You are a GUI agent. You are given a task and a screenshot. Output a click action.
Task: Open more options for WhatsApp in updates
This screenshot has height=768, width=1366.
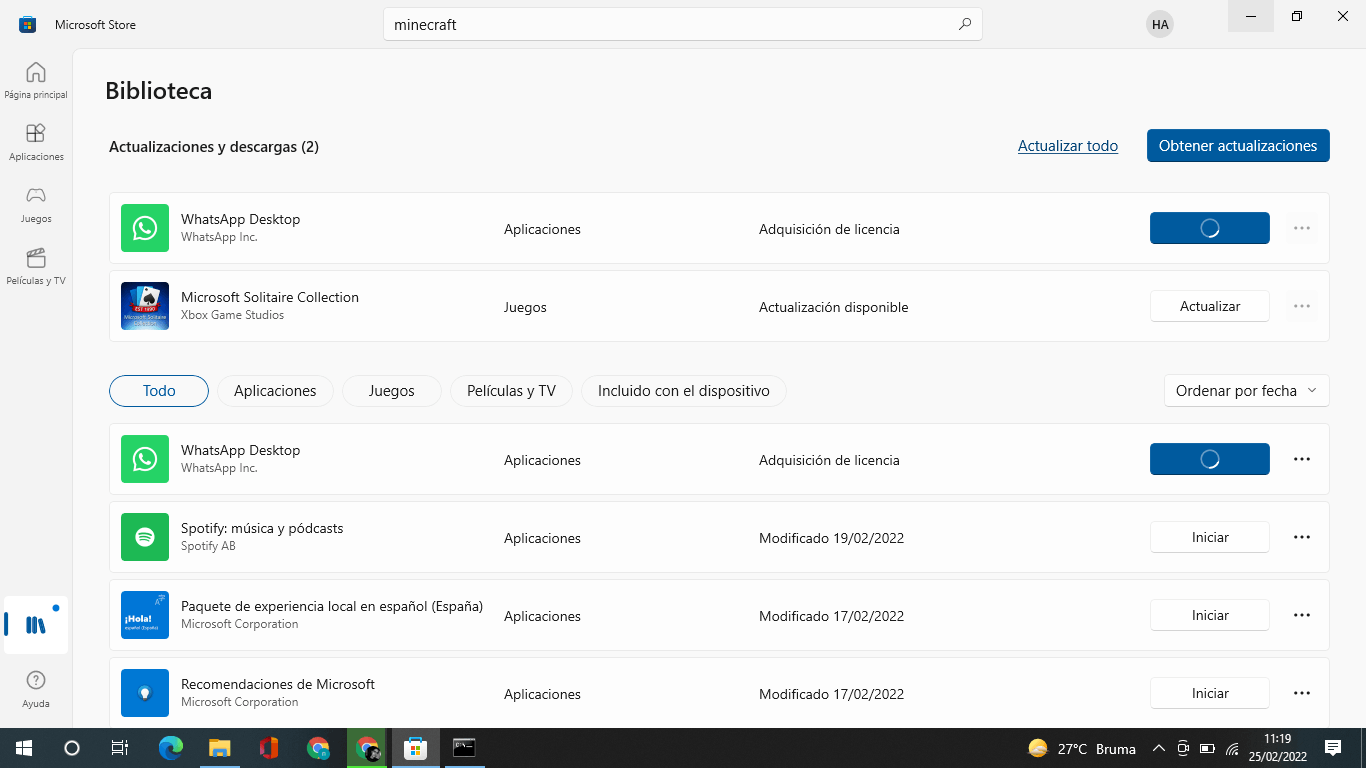click(x=1301, y=228)
